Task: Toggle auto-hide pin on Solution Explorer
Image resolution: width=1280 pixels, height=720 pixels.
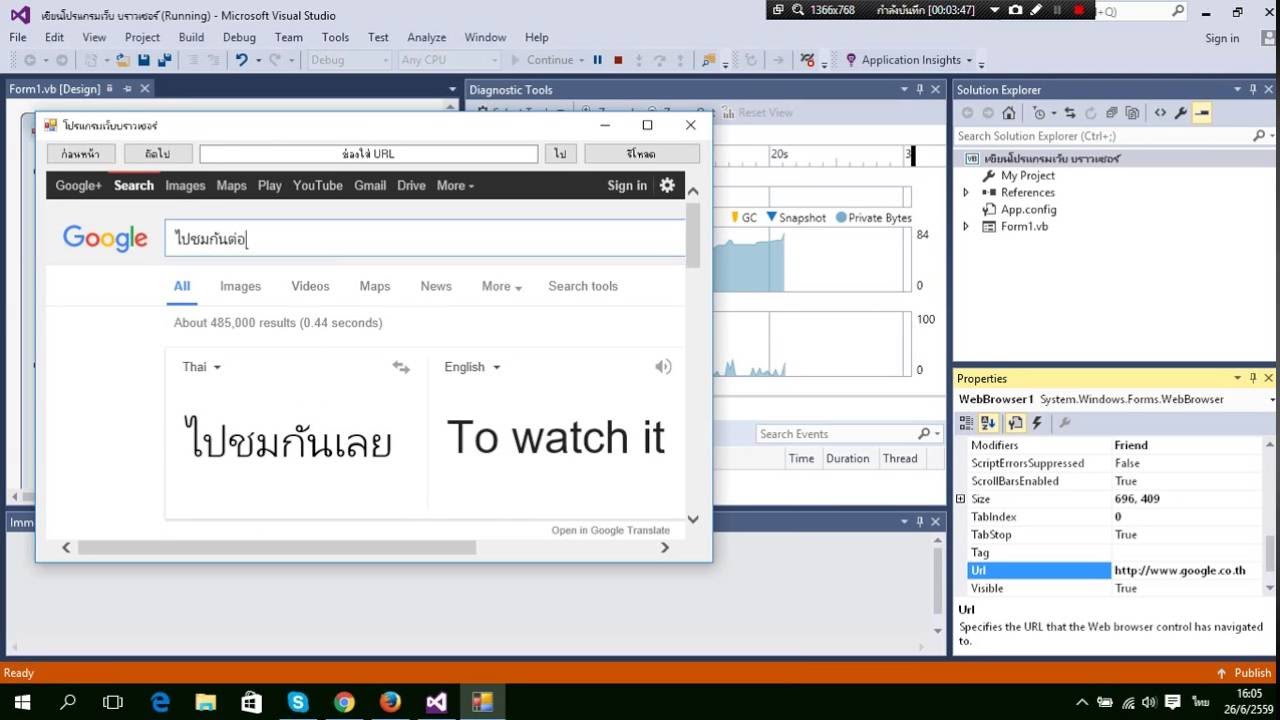Action: (1253, 89)
